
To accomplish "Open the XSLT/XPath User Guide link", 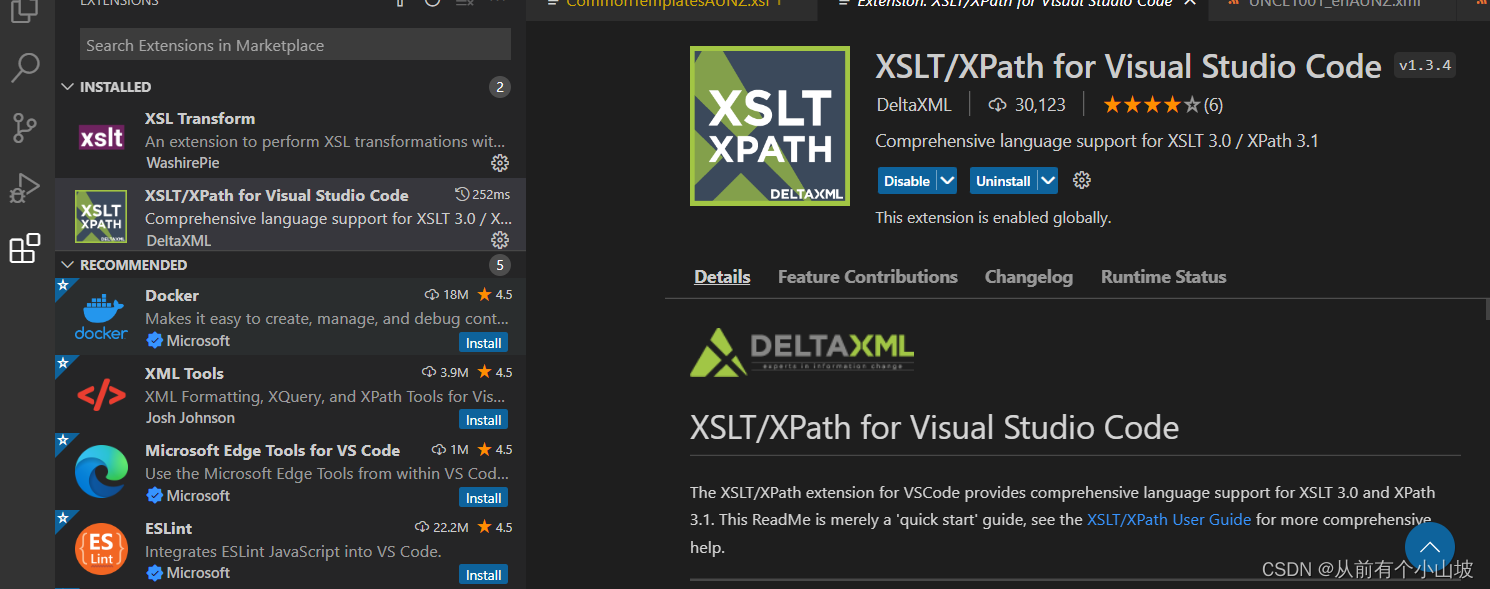I will 1168,519.
